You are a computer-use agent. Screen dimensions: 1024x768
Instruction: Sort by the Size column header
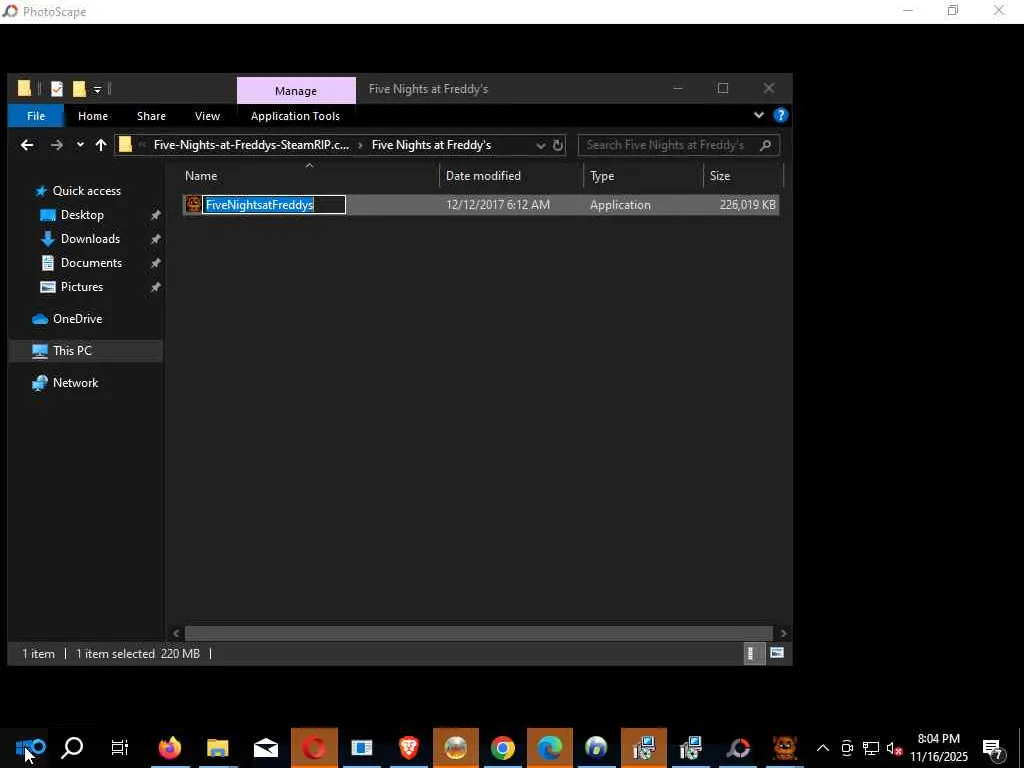point(743,176)
